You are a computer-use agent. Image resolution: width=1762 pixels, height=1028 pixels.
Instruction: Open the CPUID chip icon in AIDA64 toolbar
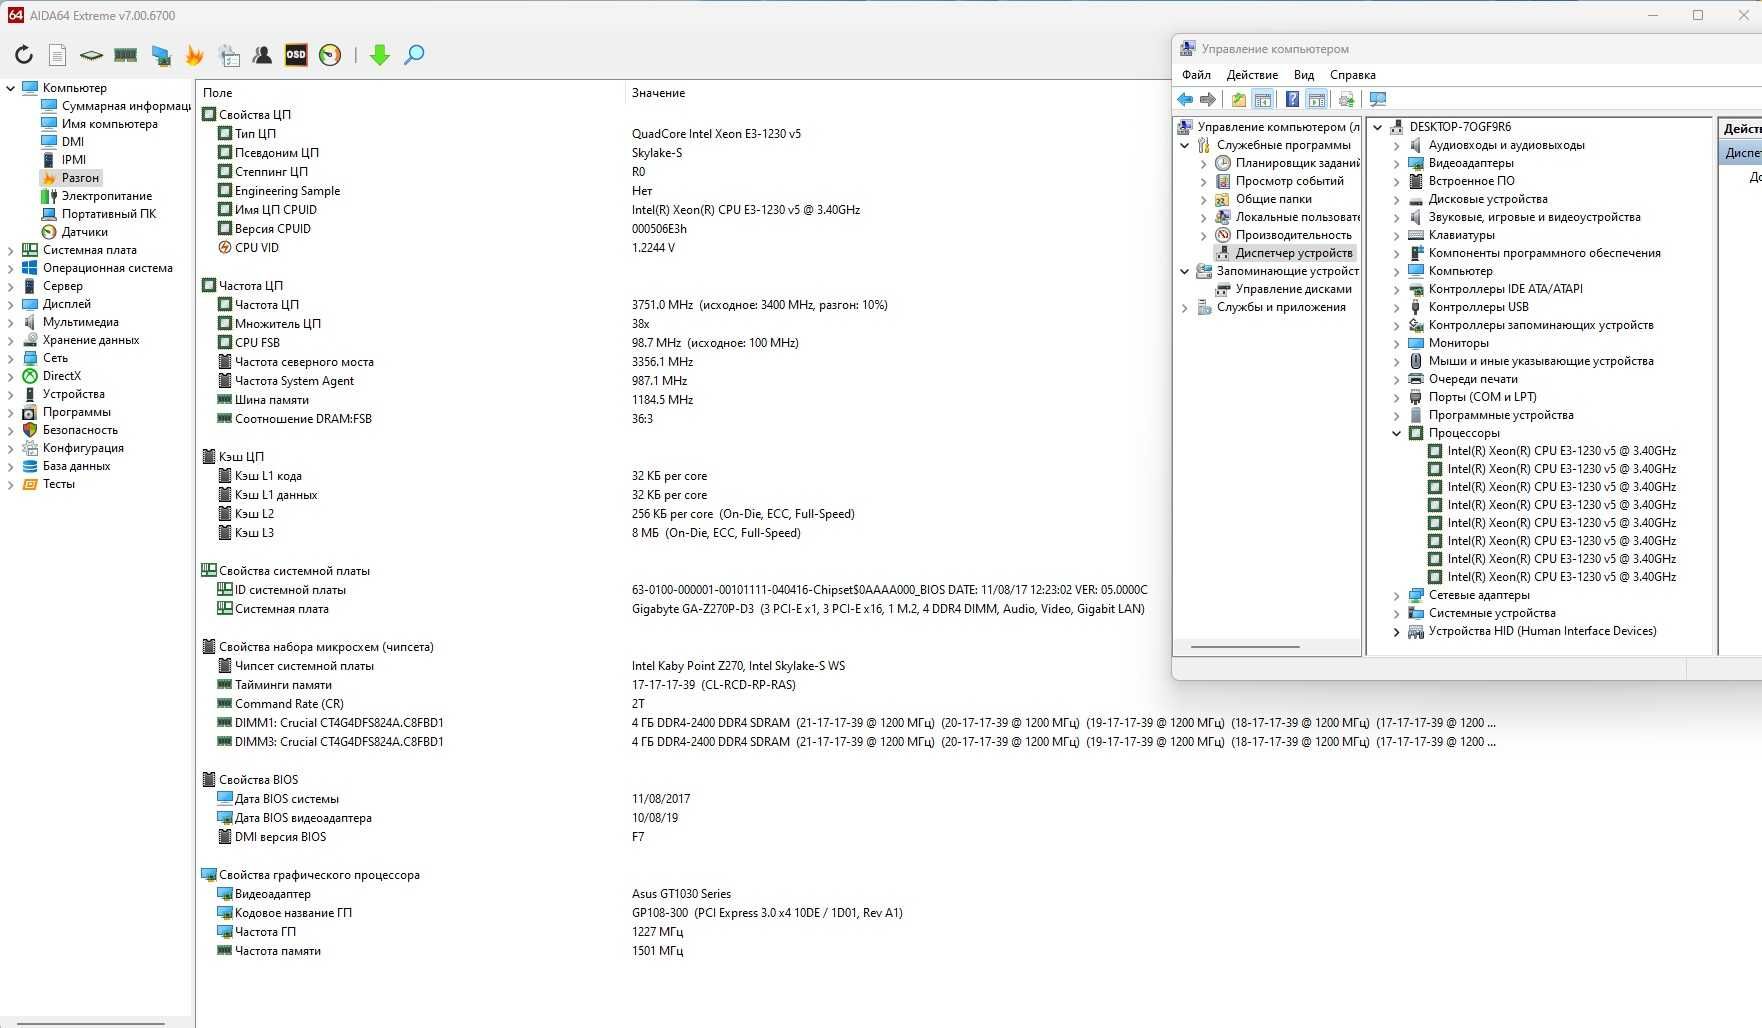click(x=91, y=55)
